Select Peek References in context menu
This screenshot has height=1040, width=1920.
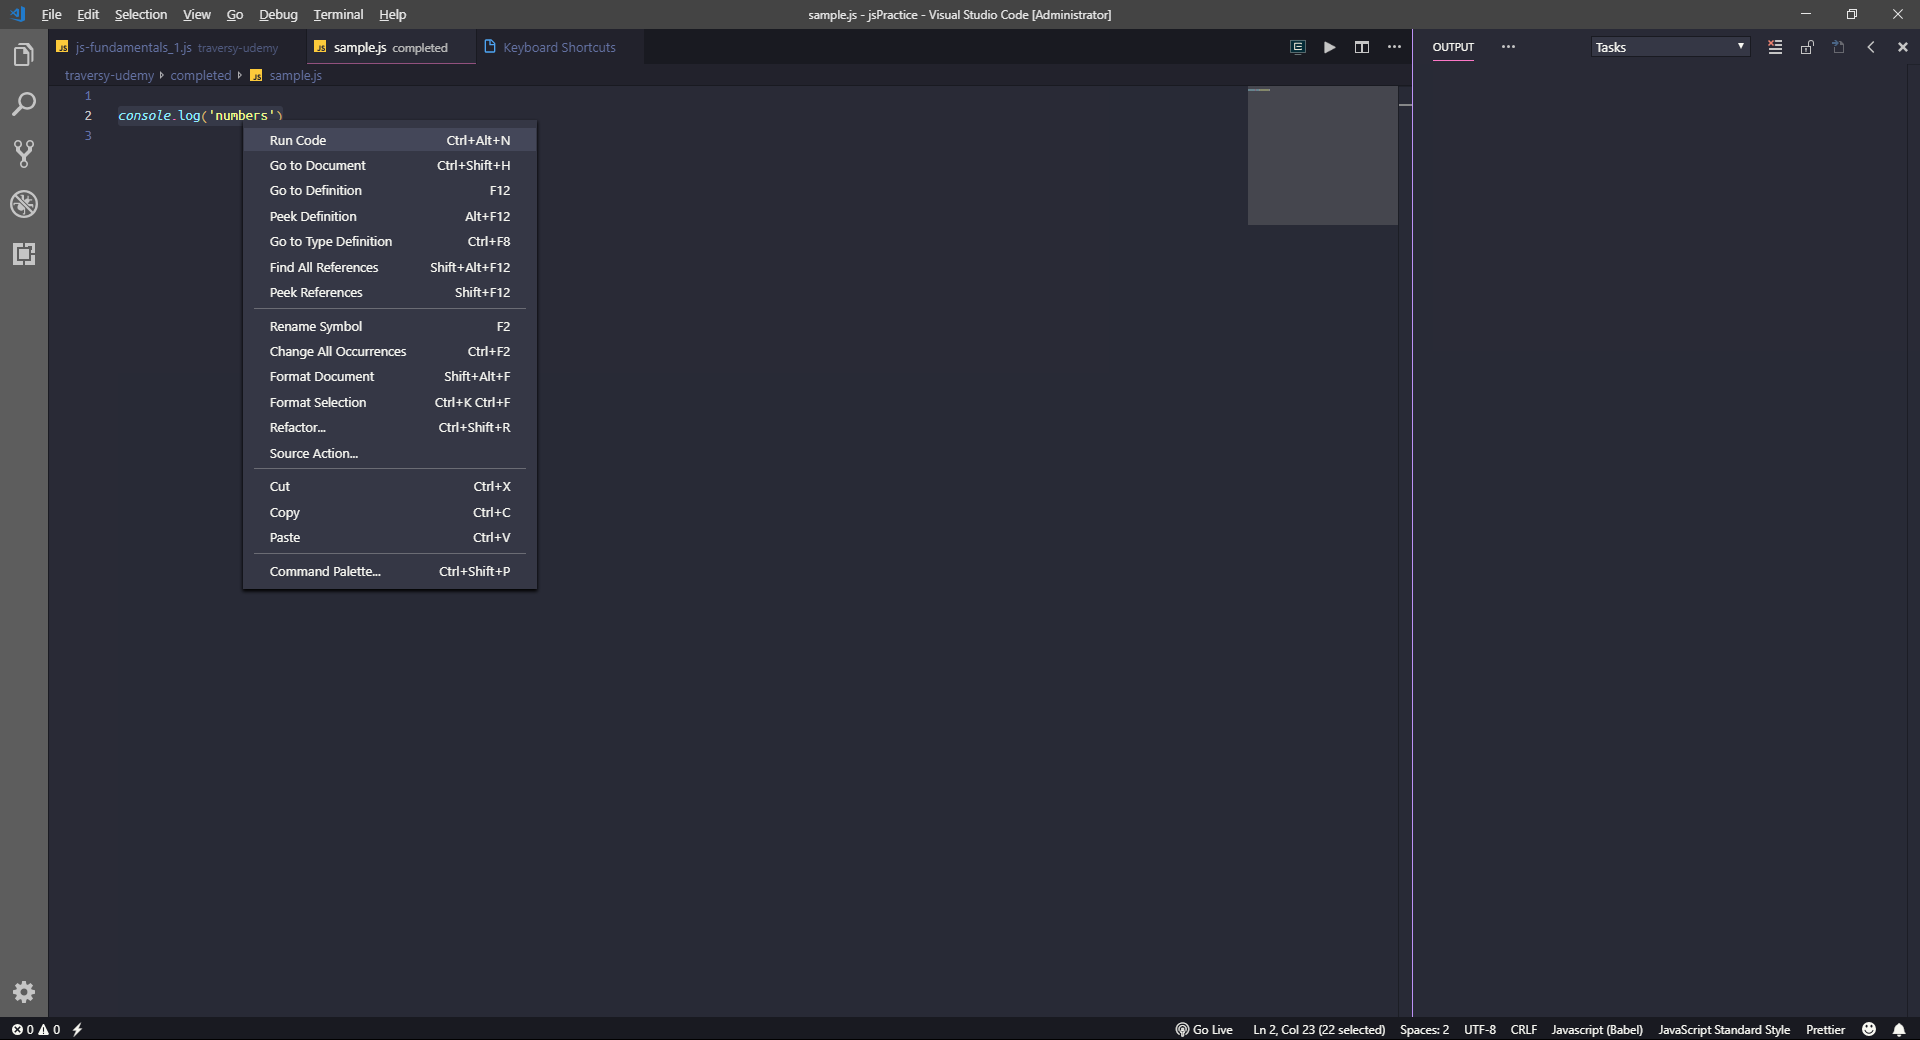coord(390,292)
